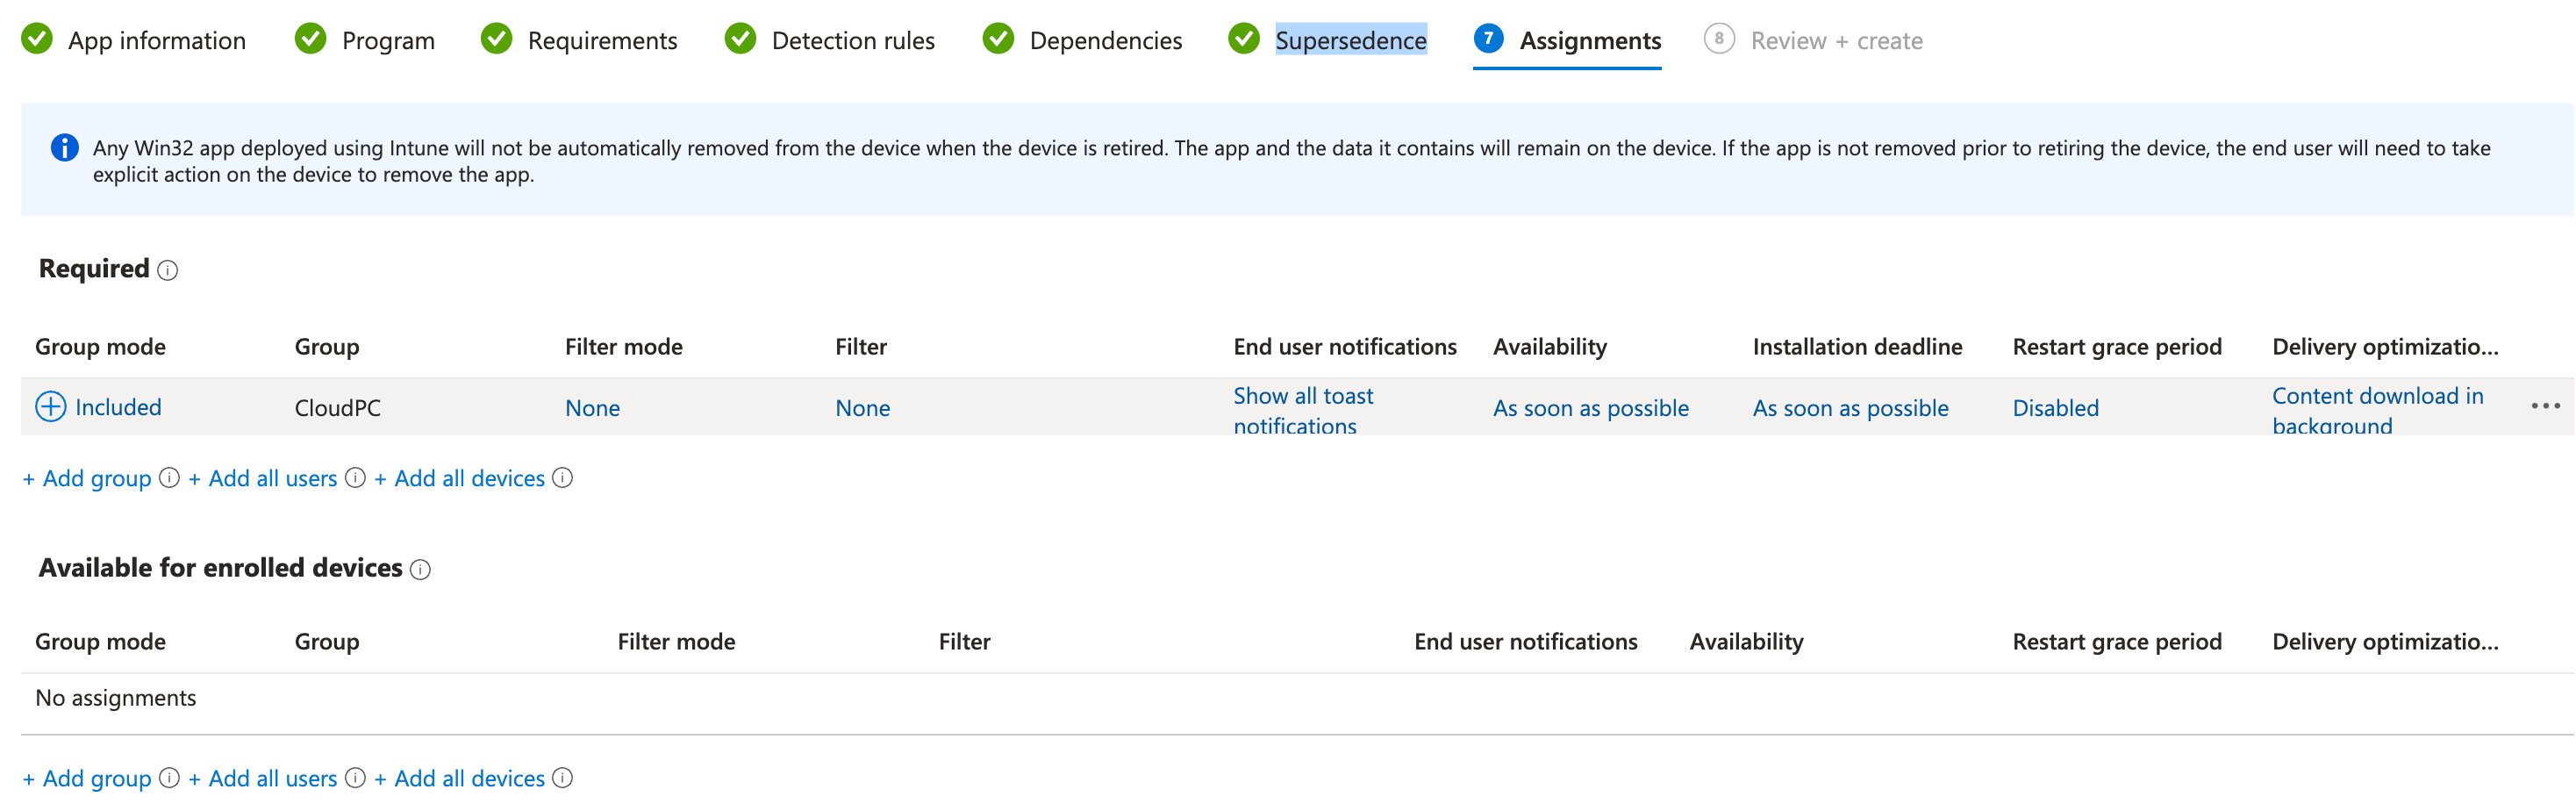
Task: Click the blue information banner icon
Action: point(64,148)
